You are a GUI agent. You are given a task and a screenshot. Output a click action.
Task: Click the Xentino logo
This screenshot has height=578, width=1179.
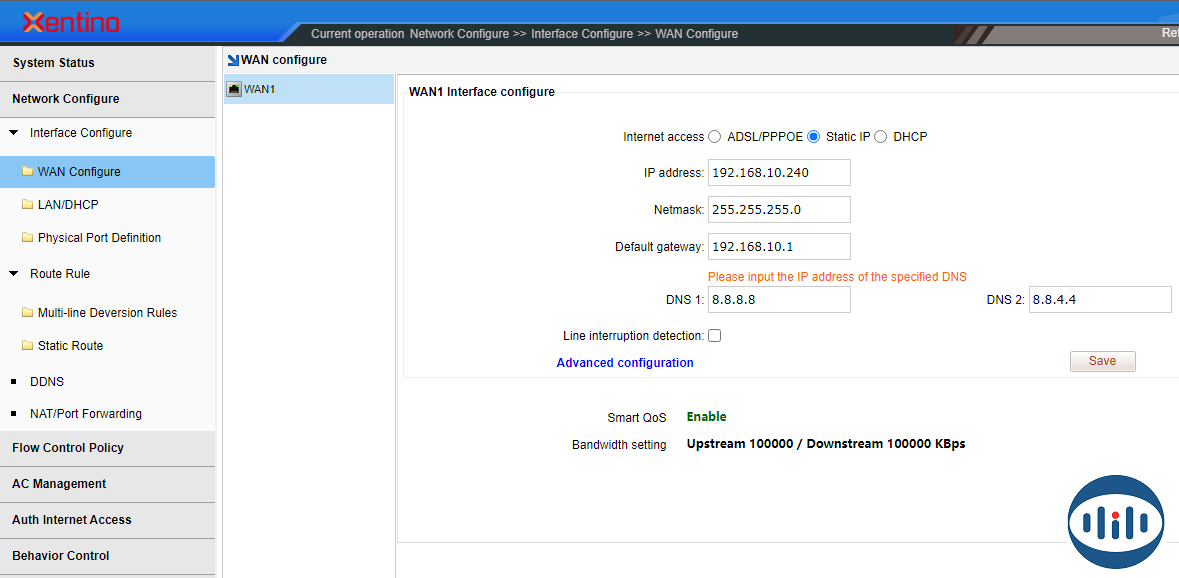[x=71, y=22]
